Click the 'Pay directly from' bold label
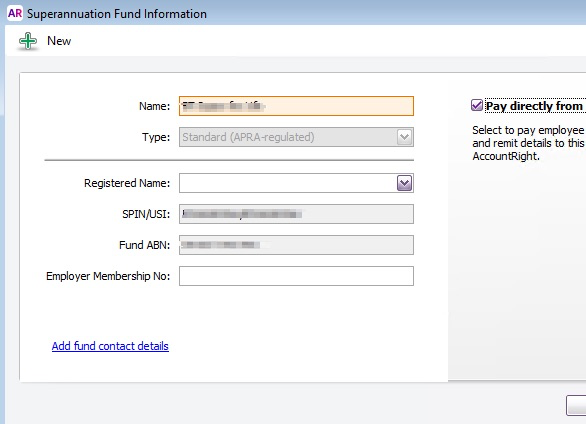This screenshot has height=424, width=586. 535,106
